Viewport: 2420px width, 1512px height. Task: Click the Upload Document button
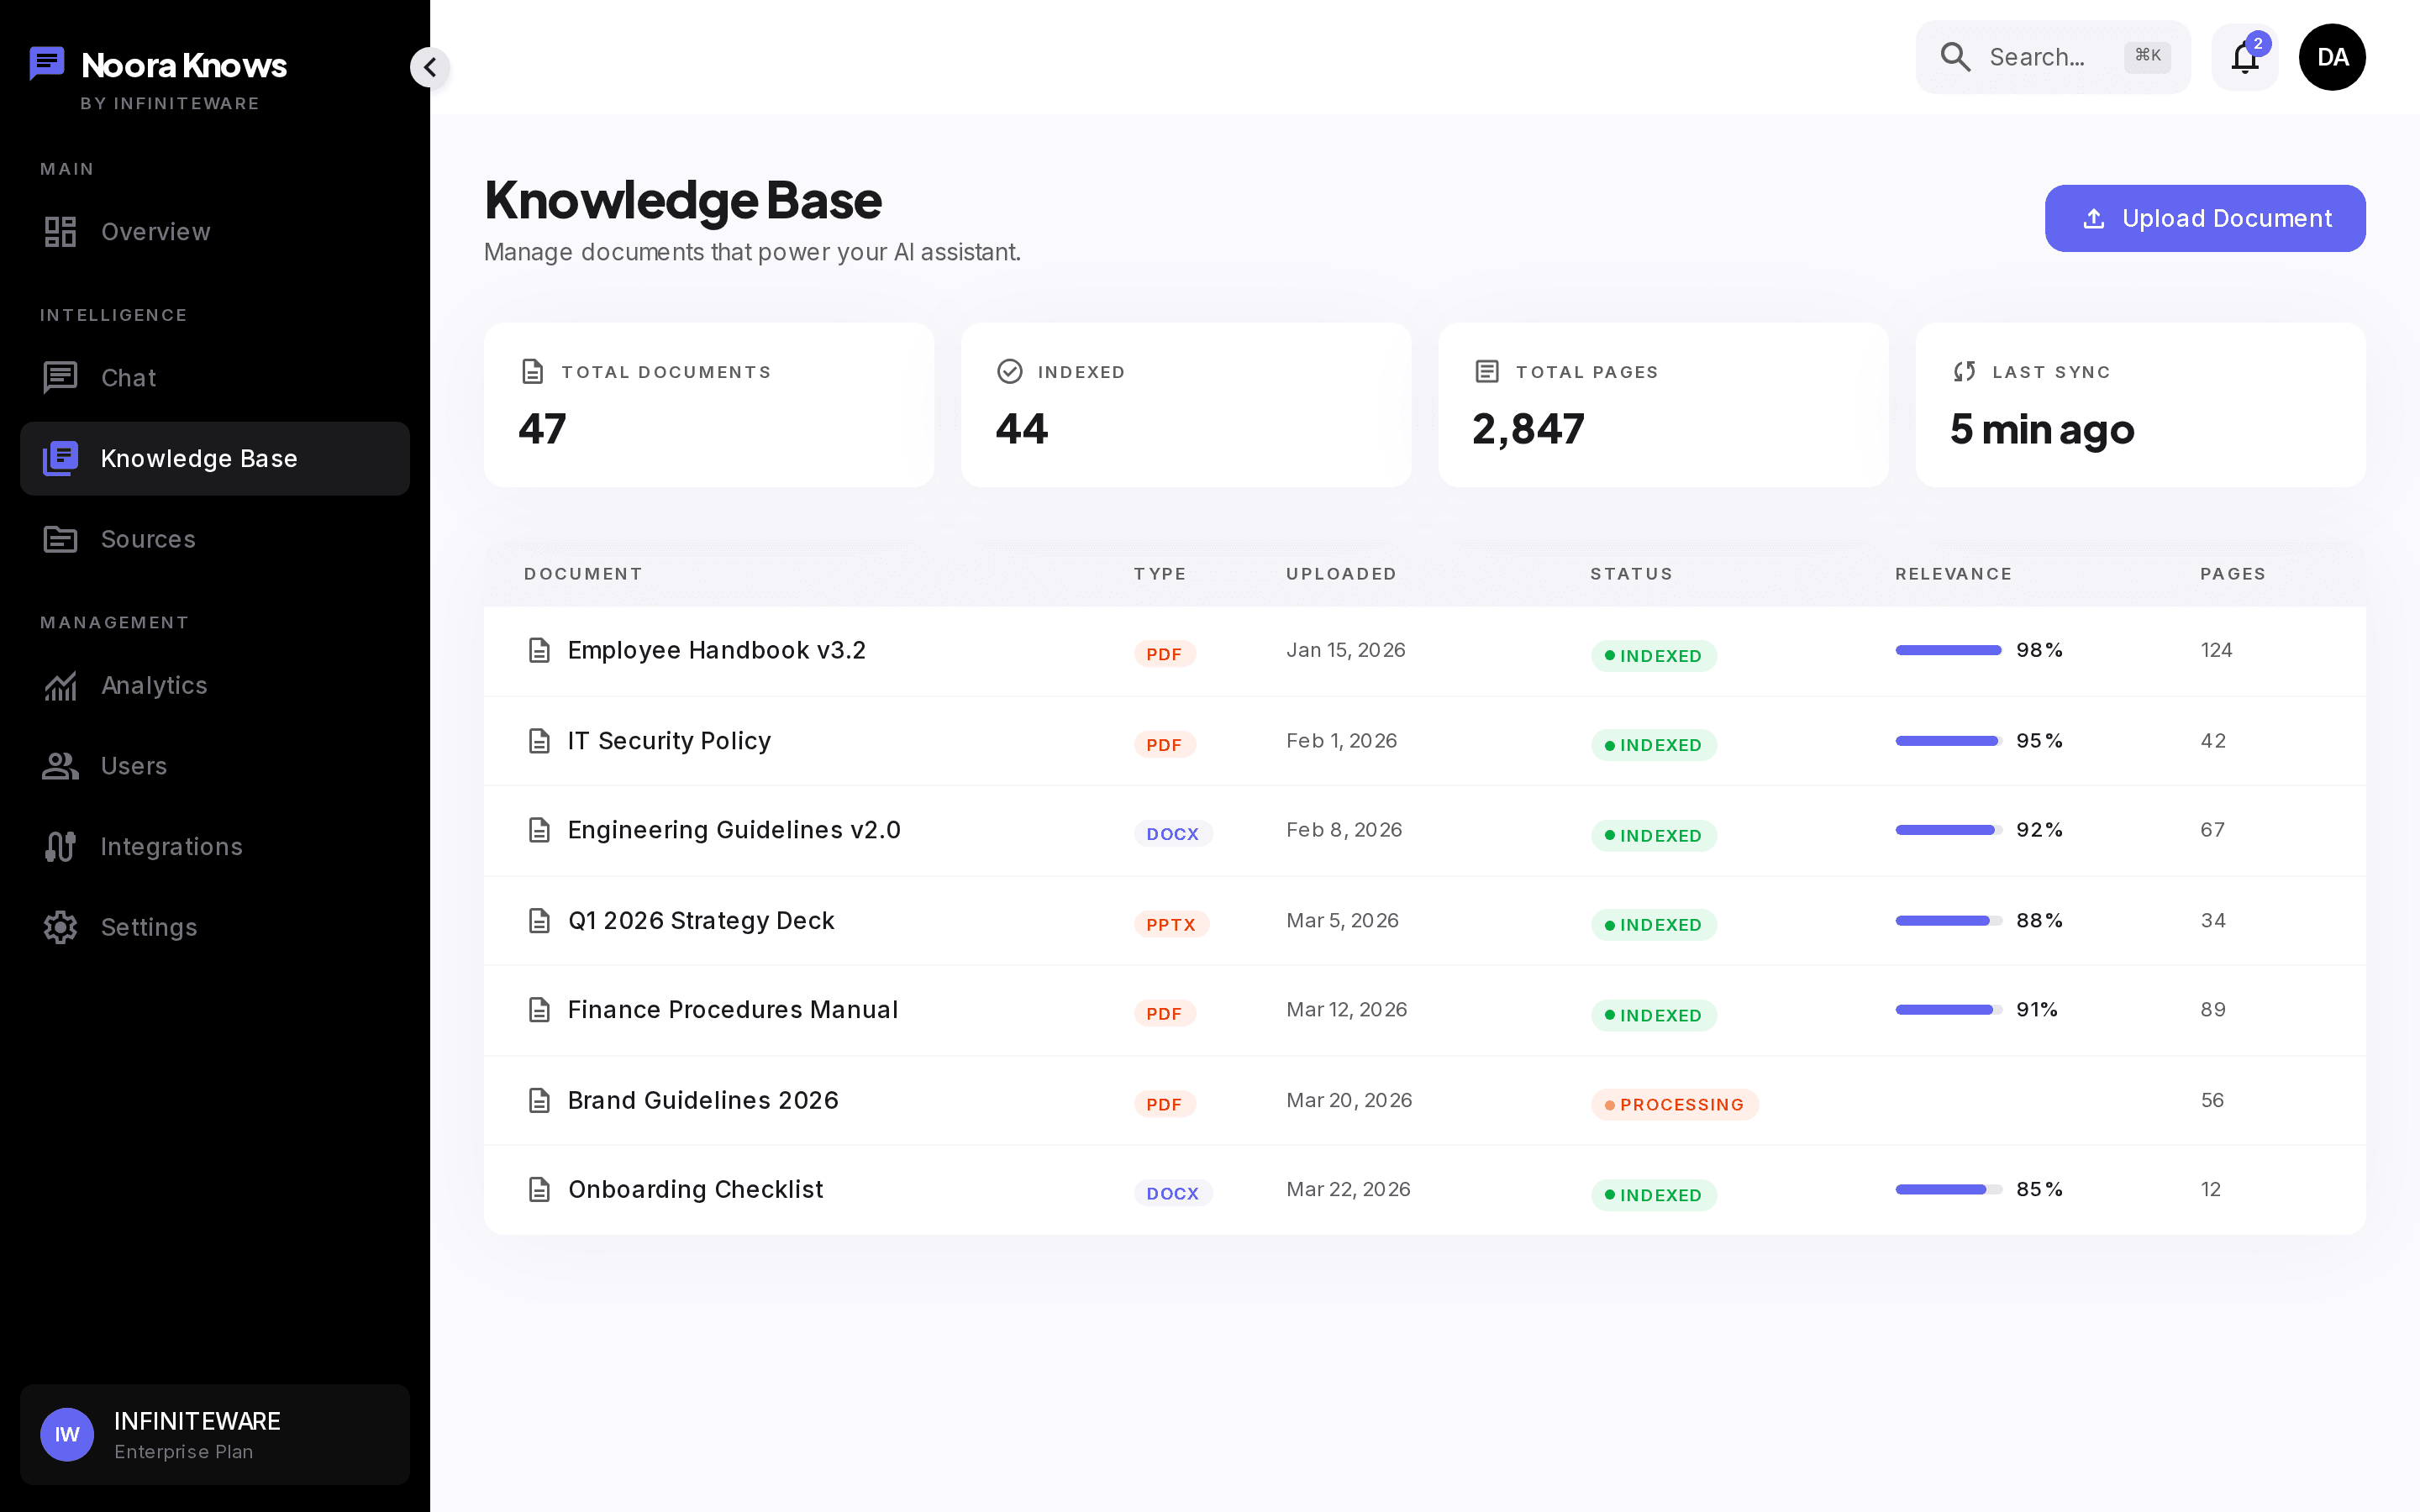(2205, 218)
